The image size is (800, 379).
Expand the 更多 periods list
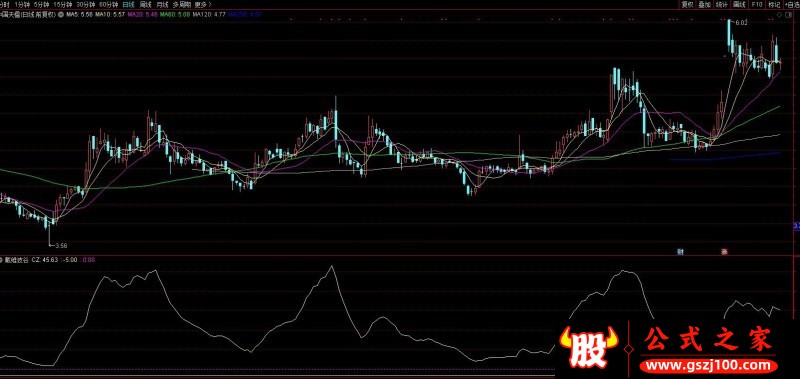203,5
